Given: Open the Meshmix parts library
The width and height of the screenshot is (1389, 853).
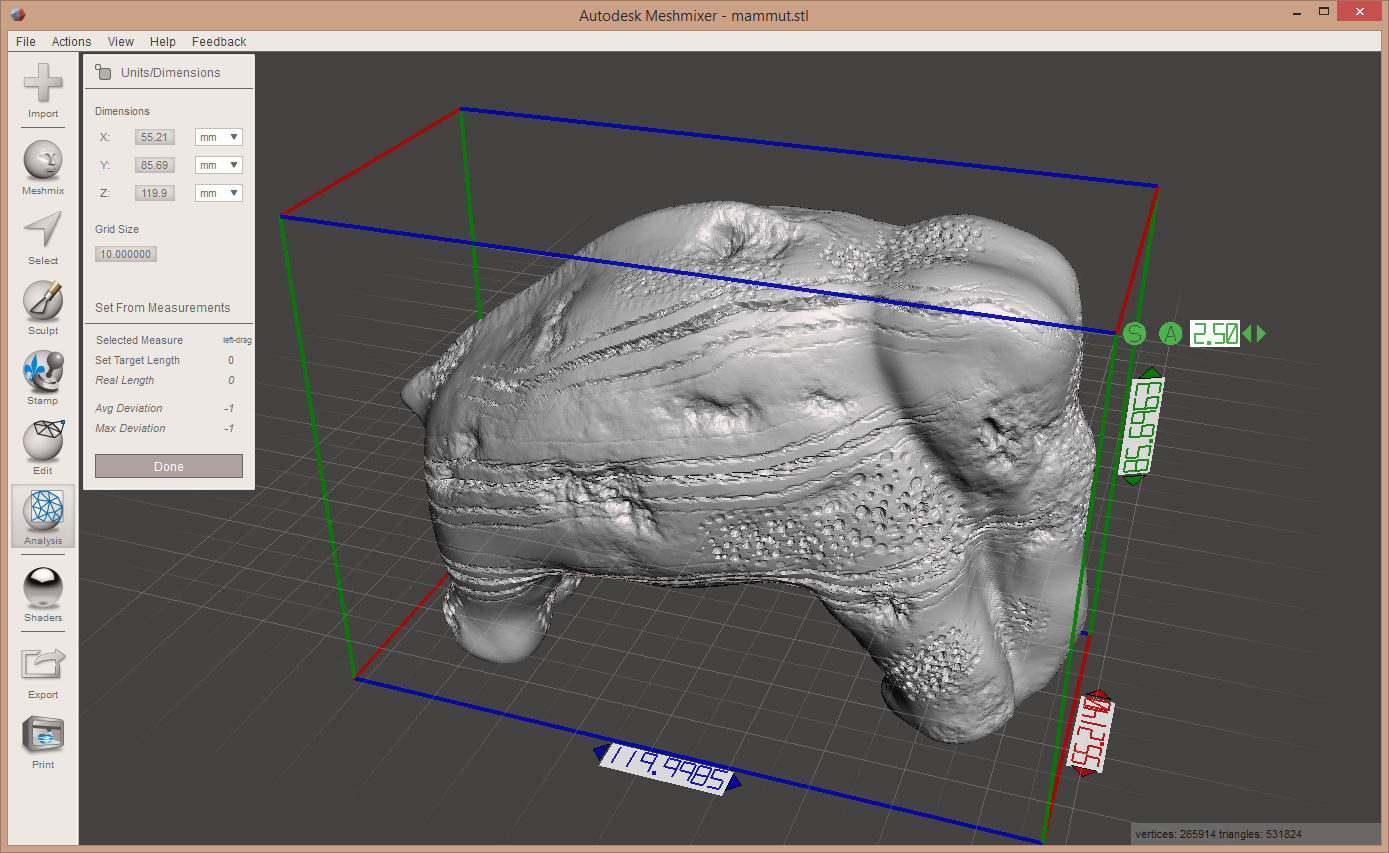Looking at the screenshot, I should coord(43,161).
